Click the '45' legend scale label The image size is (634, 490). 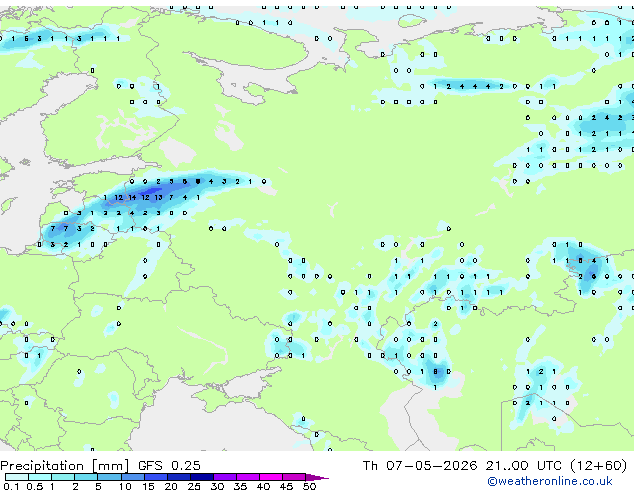click(286, 486)
